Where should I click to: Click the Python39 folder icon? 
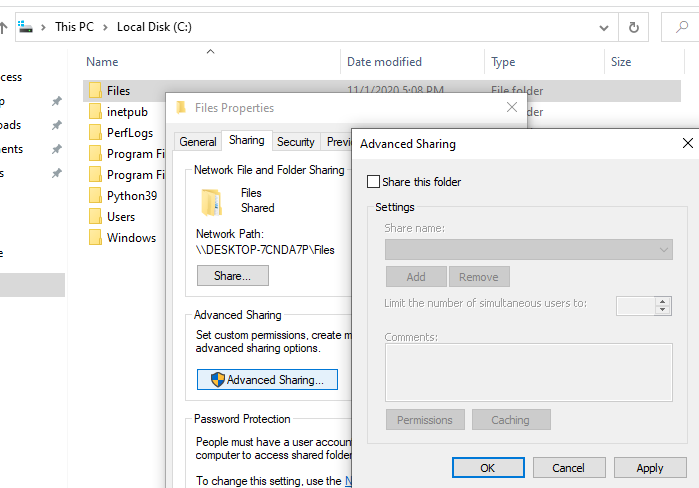pos(95,196)
